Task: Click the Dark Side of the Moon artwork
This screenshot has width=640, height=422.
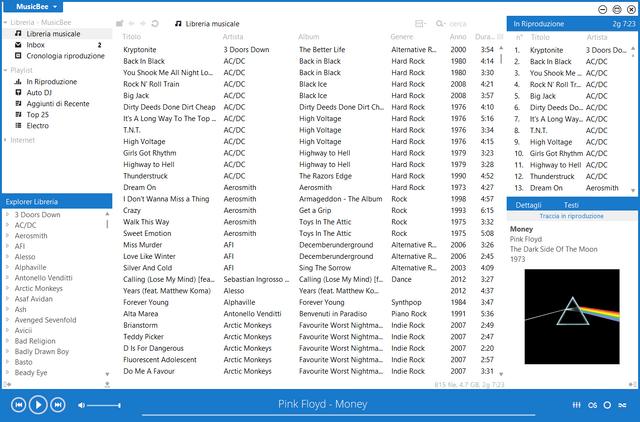Action: (x=572, y=316)
